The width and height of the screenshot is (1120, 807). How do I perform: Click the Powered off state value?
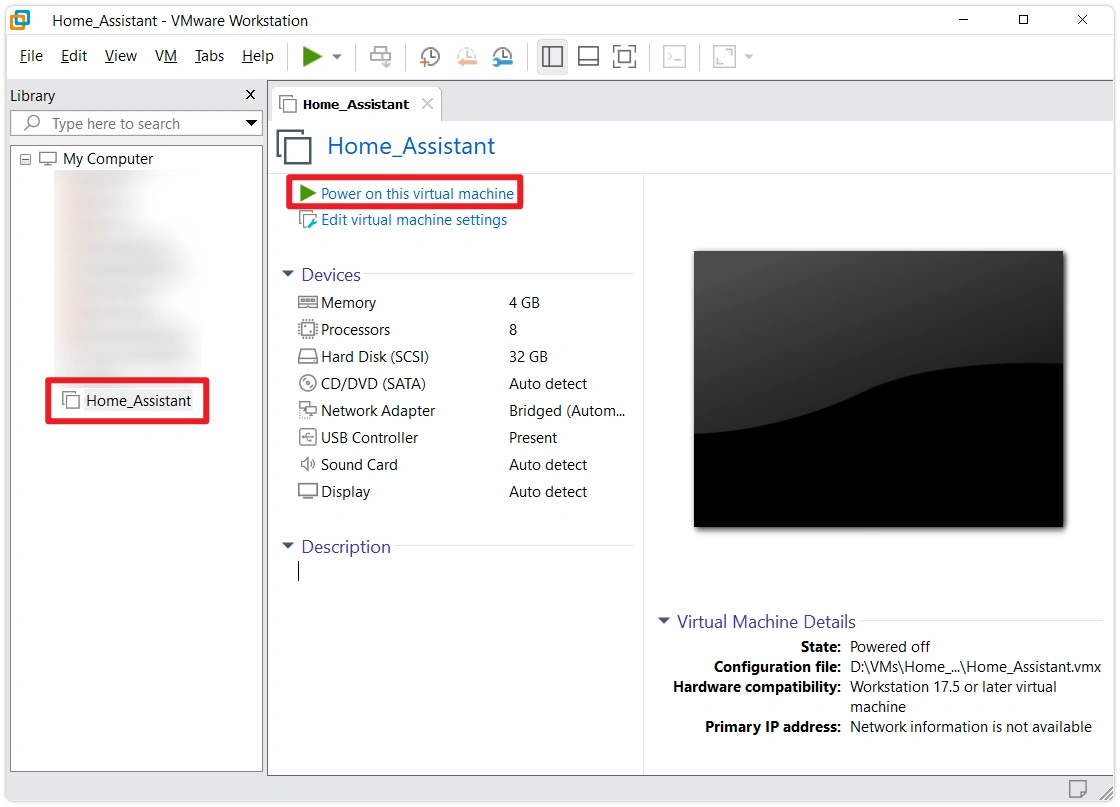point(889,647)
